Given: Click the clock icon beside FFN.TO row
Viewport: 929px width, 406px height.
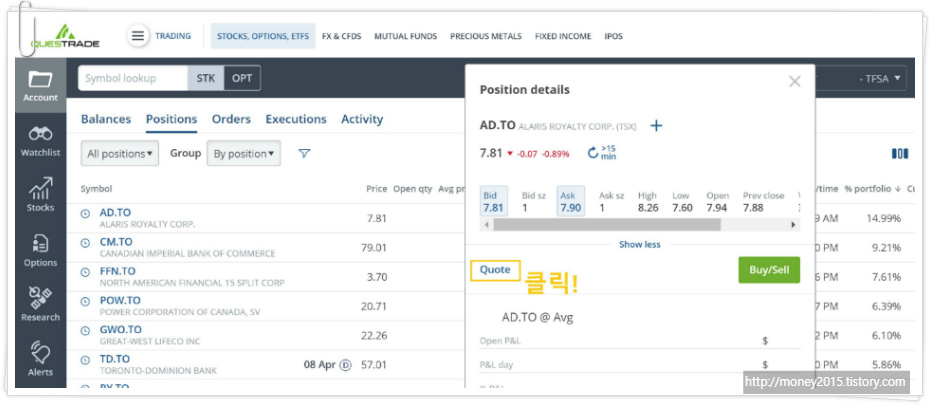Looking at the screenshot, I should coord(85,272).
